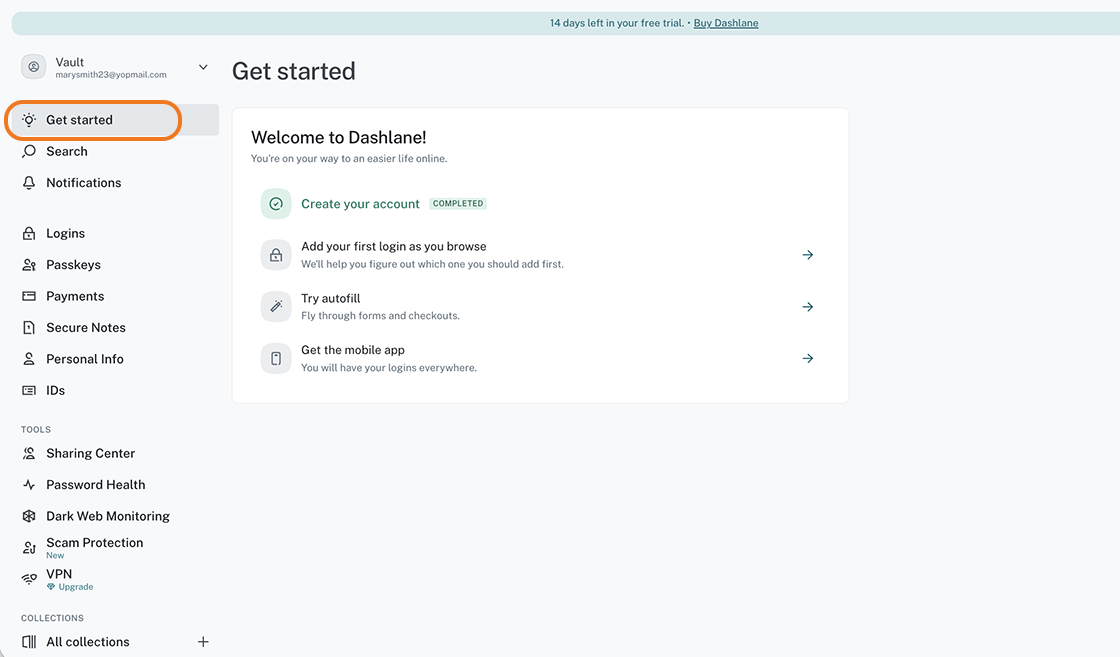This screenshot has height=657, width=1120.
Task: Open VPN tool
Action: tap(114, 579)
